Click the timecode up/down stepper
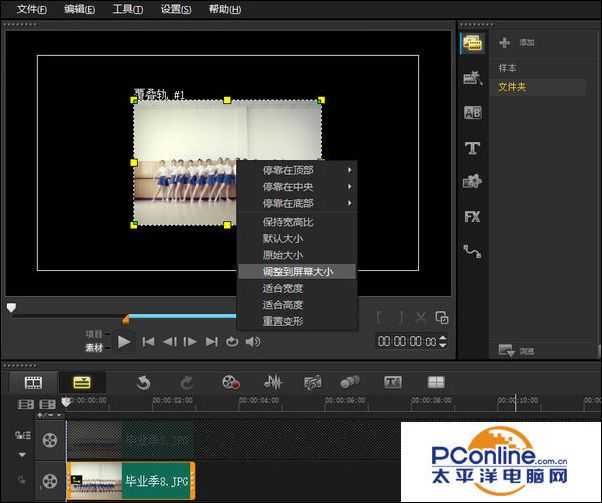 (x=443, y=341)
